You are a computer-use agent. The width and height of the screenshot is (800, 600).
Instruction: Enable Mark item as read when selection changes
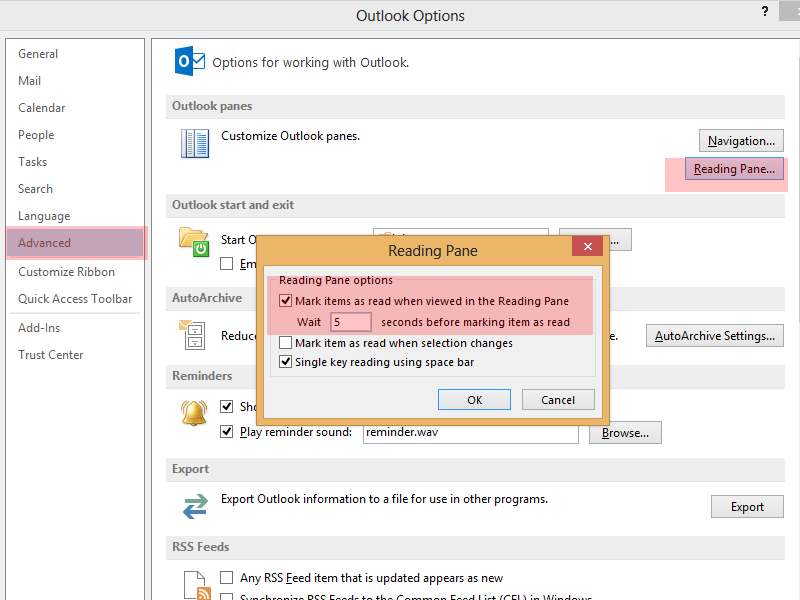tap(286, 343)
